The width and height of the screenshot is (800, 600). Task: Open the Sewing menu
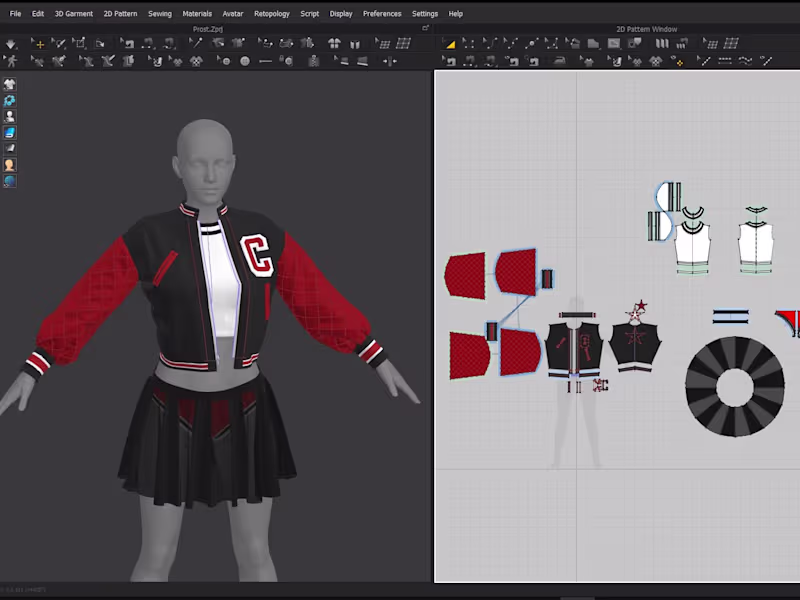point(159,13)
